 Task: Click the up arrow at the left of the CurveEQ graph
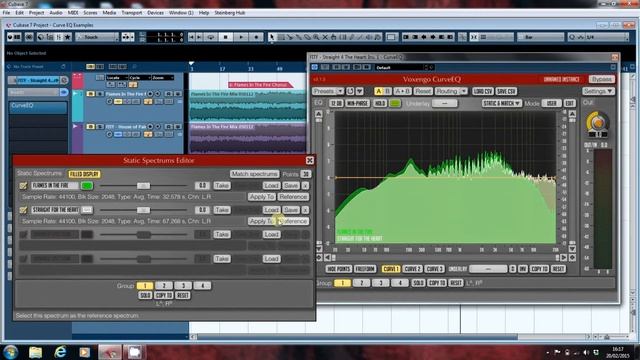point(319,114)
